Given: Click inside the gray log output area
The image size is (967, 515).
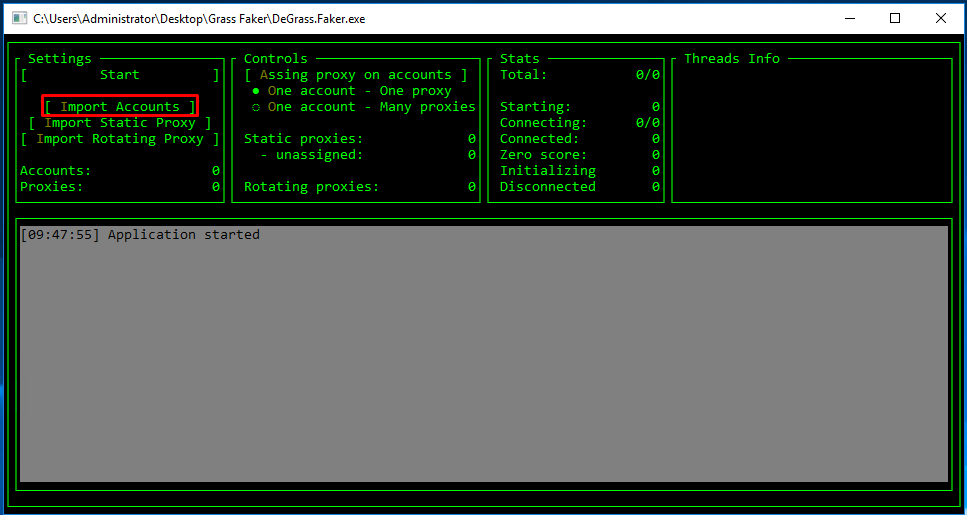Looking at the screenshot, I should pyautogui.click(x=483, y=360).
